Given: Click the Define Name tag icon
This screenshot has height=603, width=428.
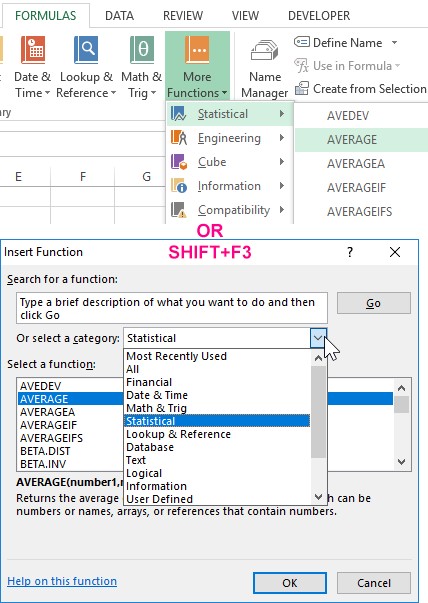Looking at the screenshot, I should [x=302, y=42].
